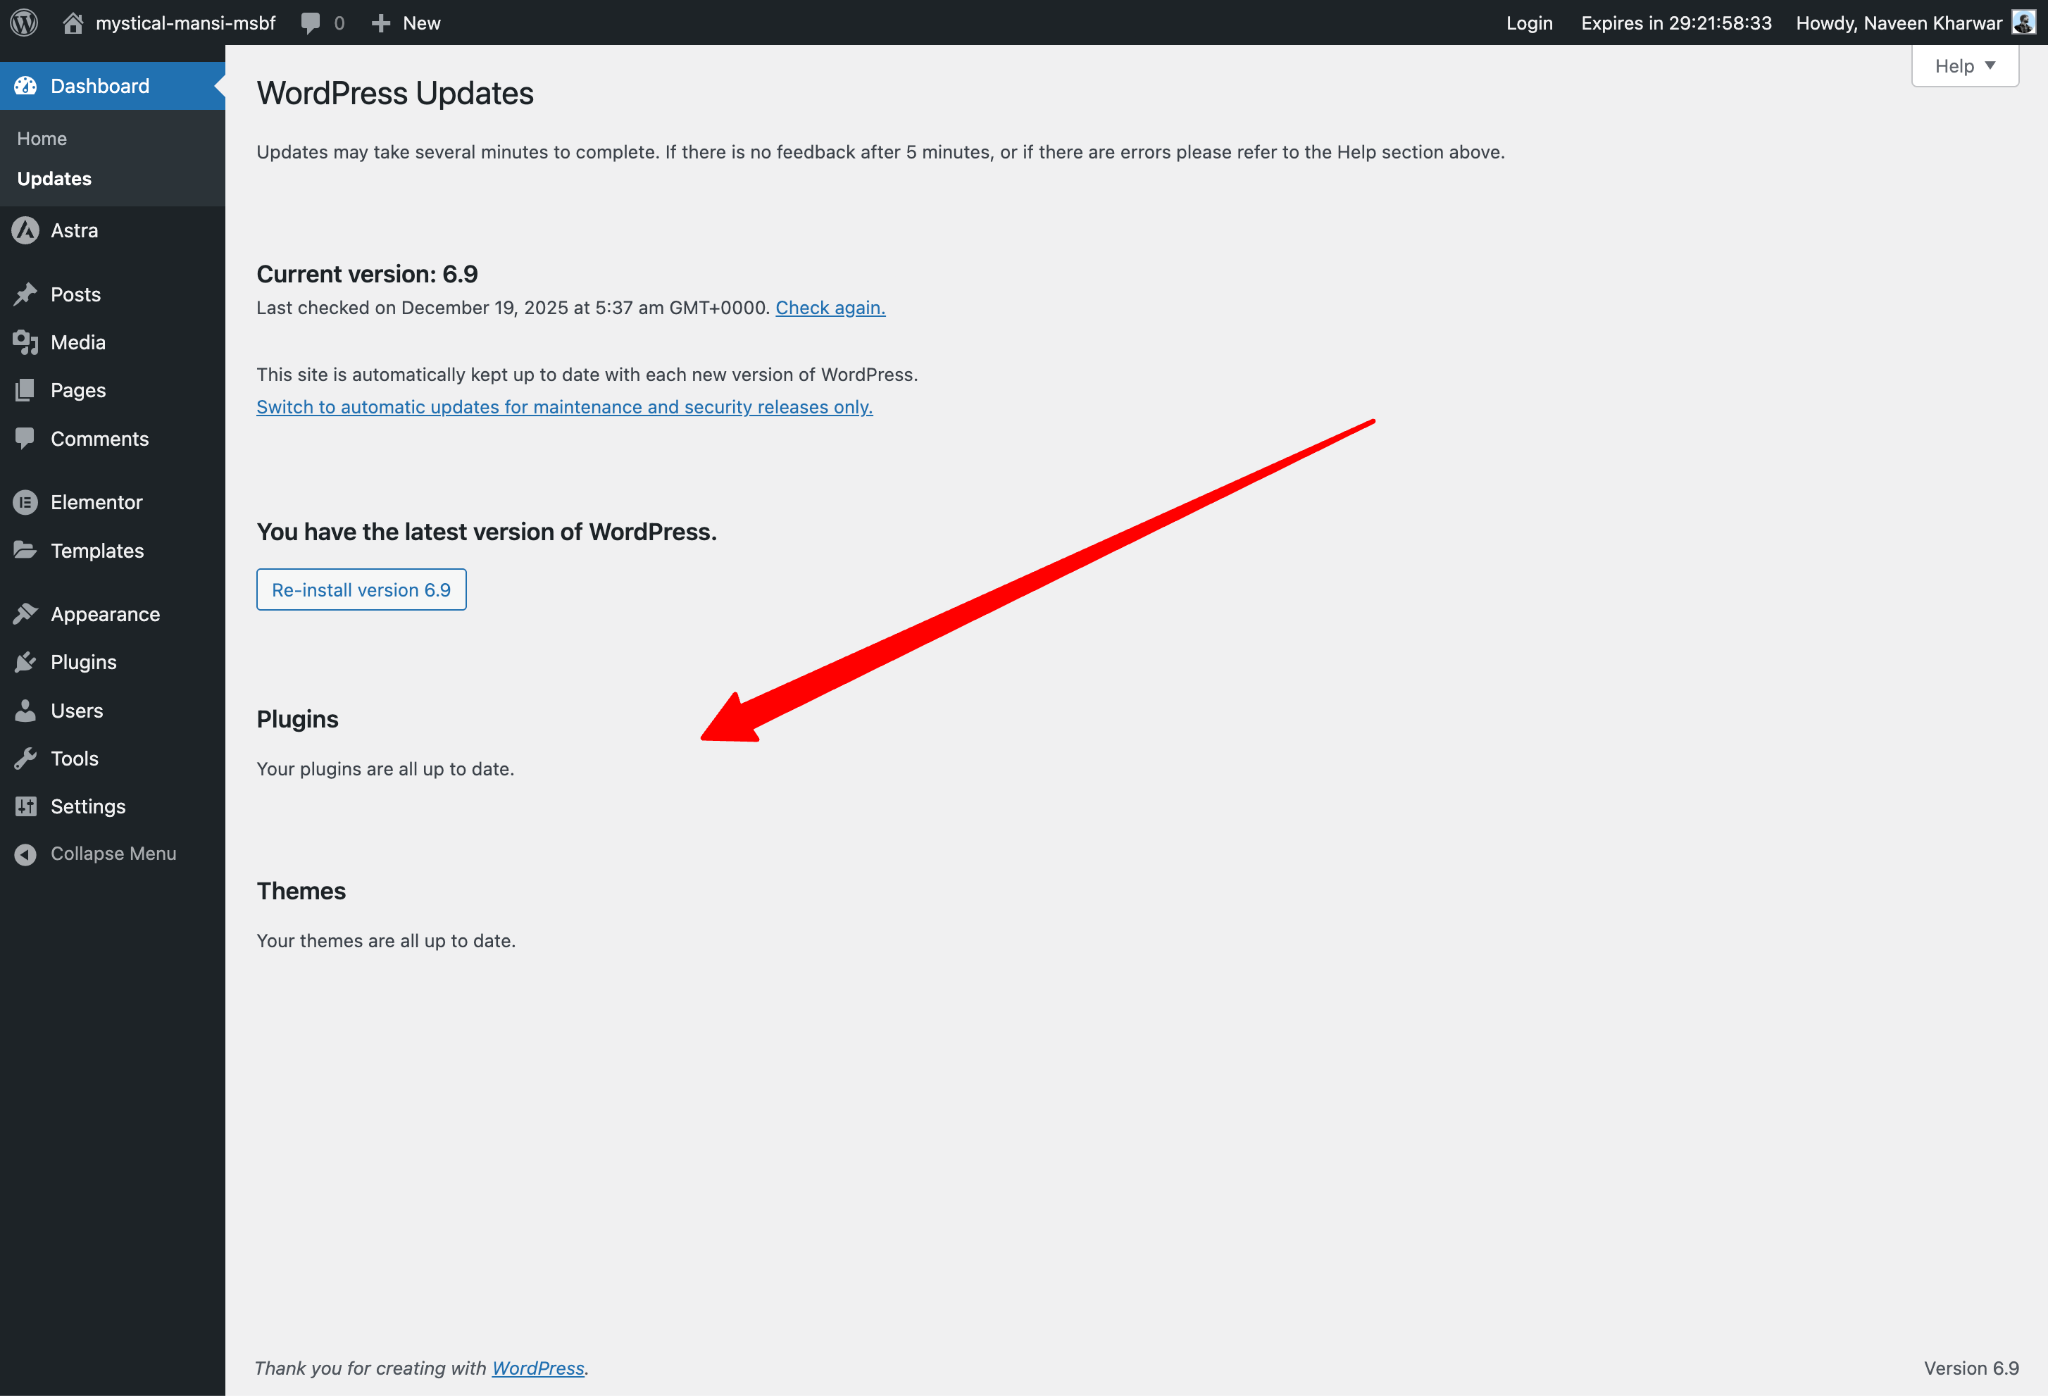The height and width of the screenshot is (1396, 2048).
Task: Click the Astra theme icon
Action: [25, 231]
